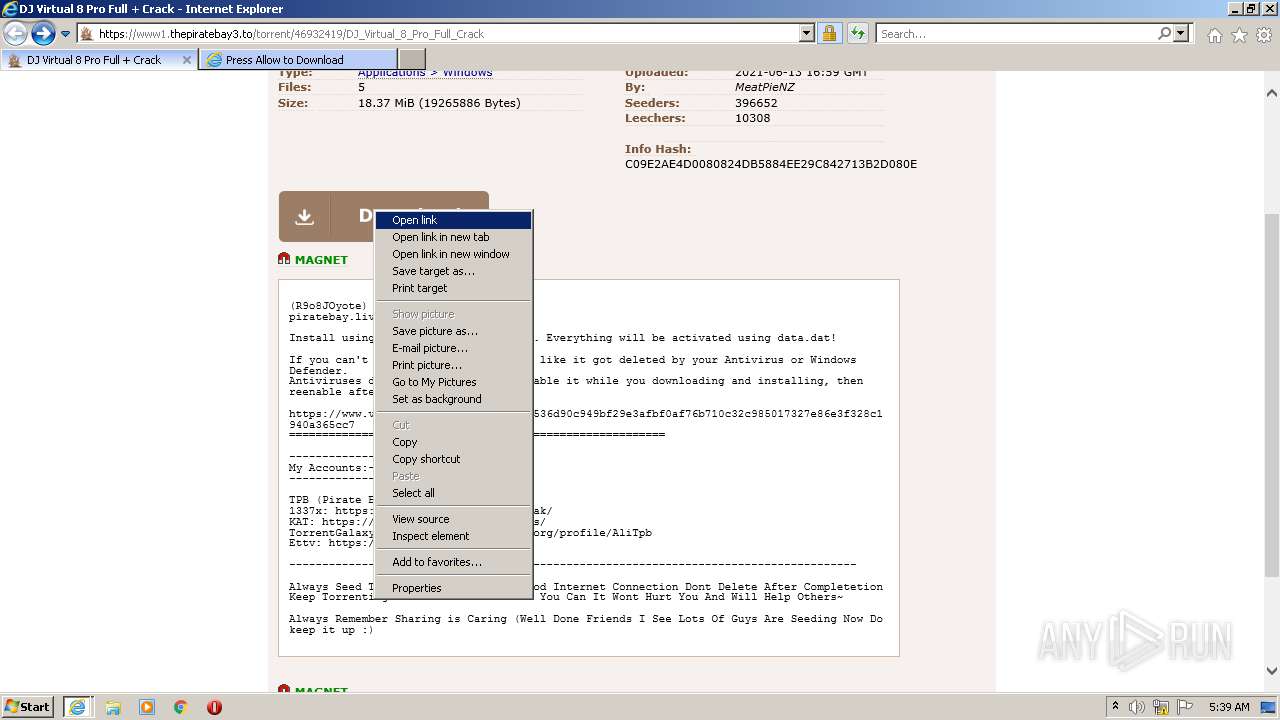Click the browser Back arrow button

[16, 34]
